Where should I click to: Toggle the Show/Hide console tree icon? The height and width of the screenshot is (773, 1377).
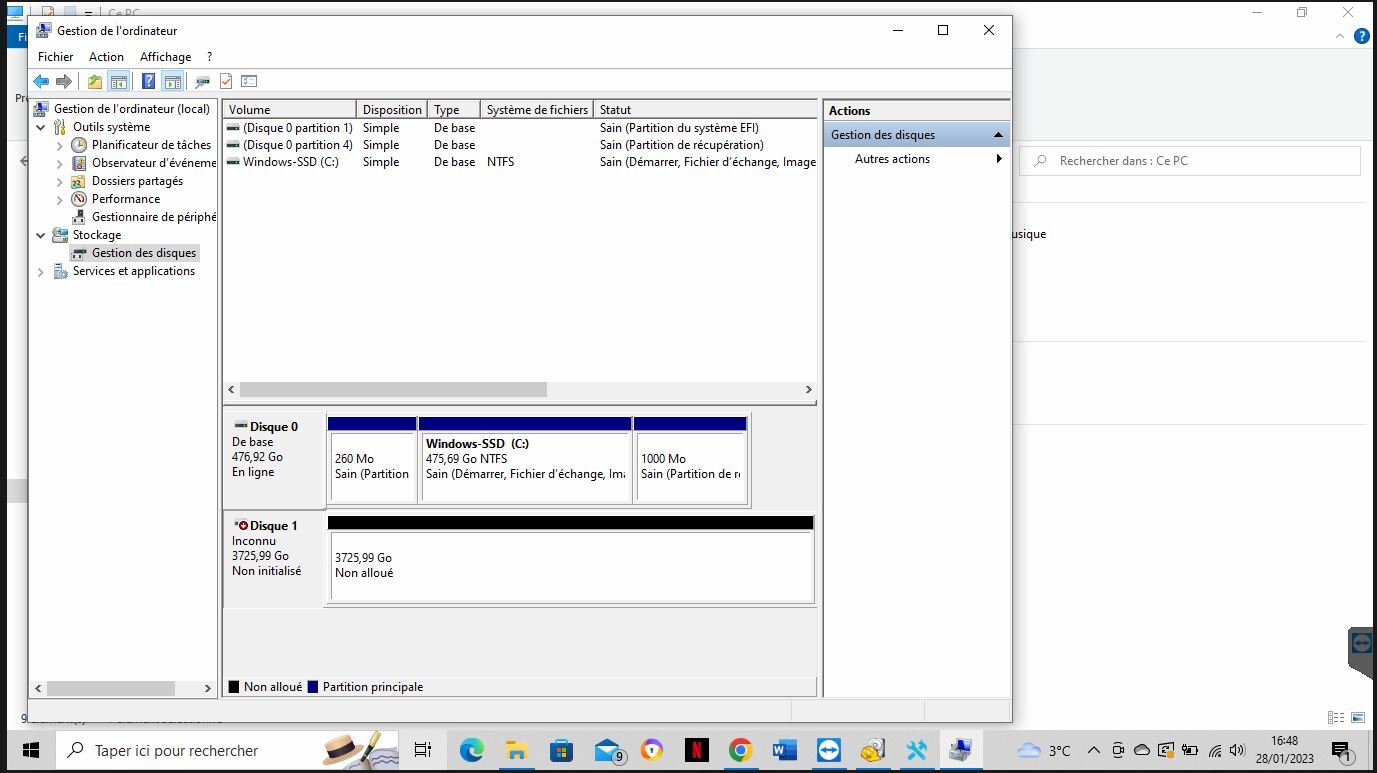tap(118, 81)
